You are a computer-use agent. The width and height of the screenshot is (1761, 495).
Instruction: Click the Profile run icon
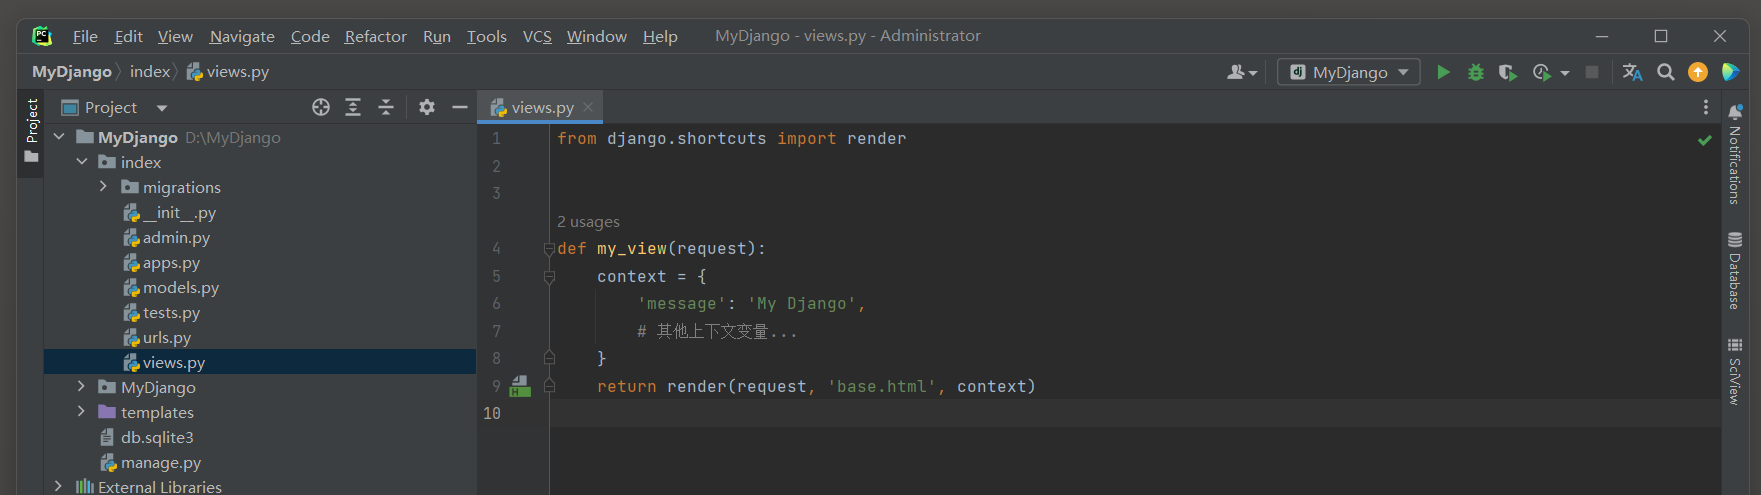coord(1541,72)
